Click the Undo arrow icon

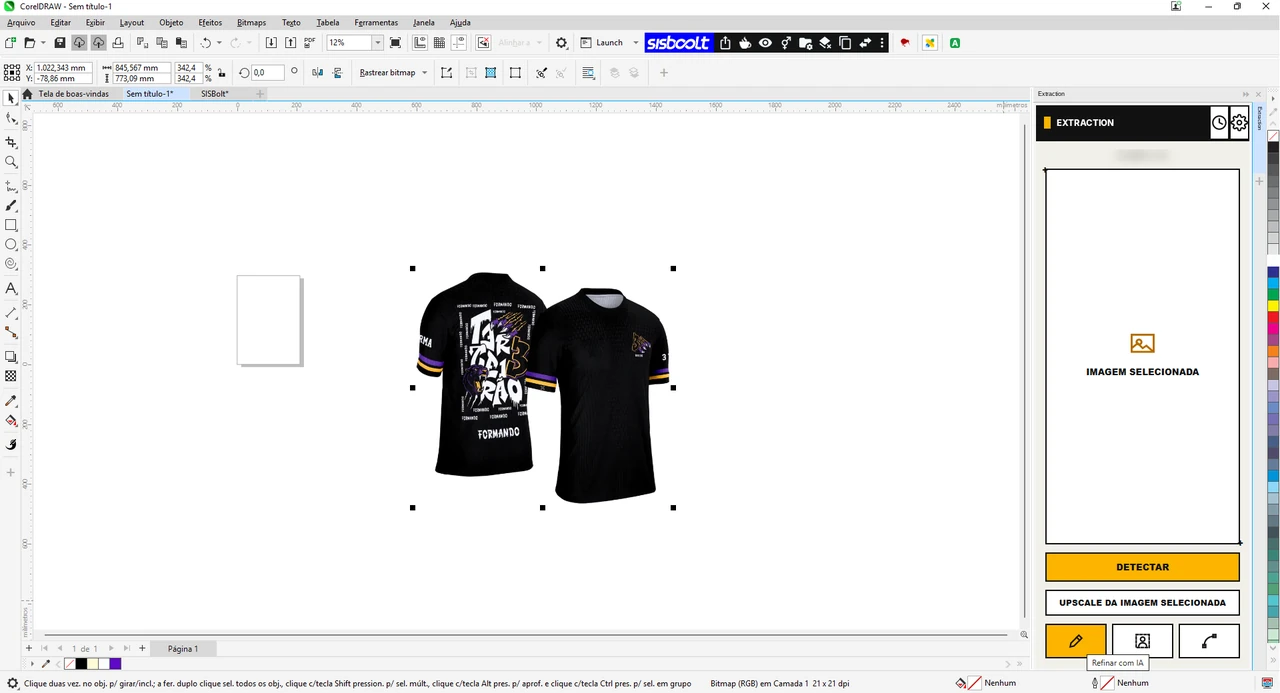206,43
